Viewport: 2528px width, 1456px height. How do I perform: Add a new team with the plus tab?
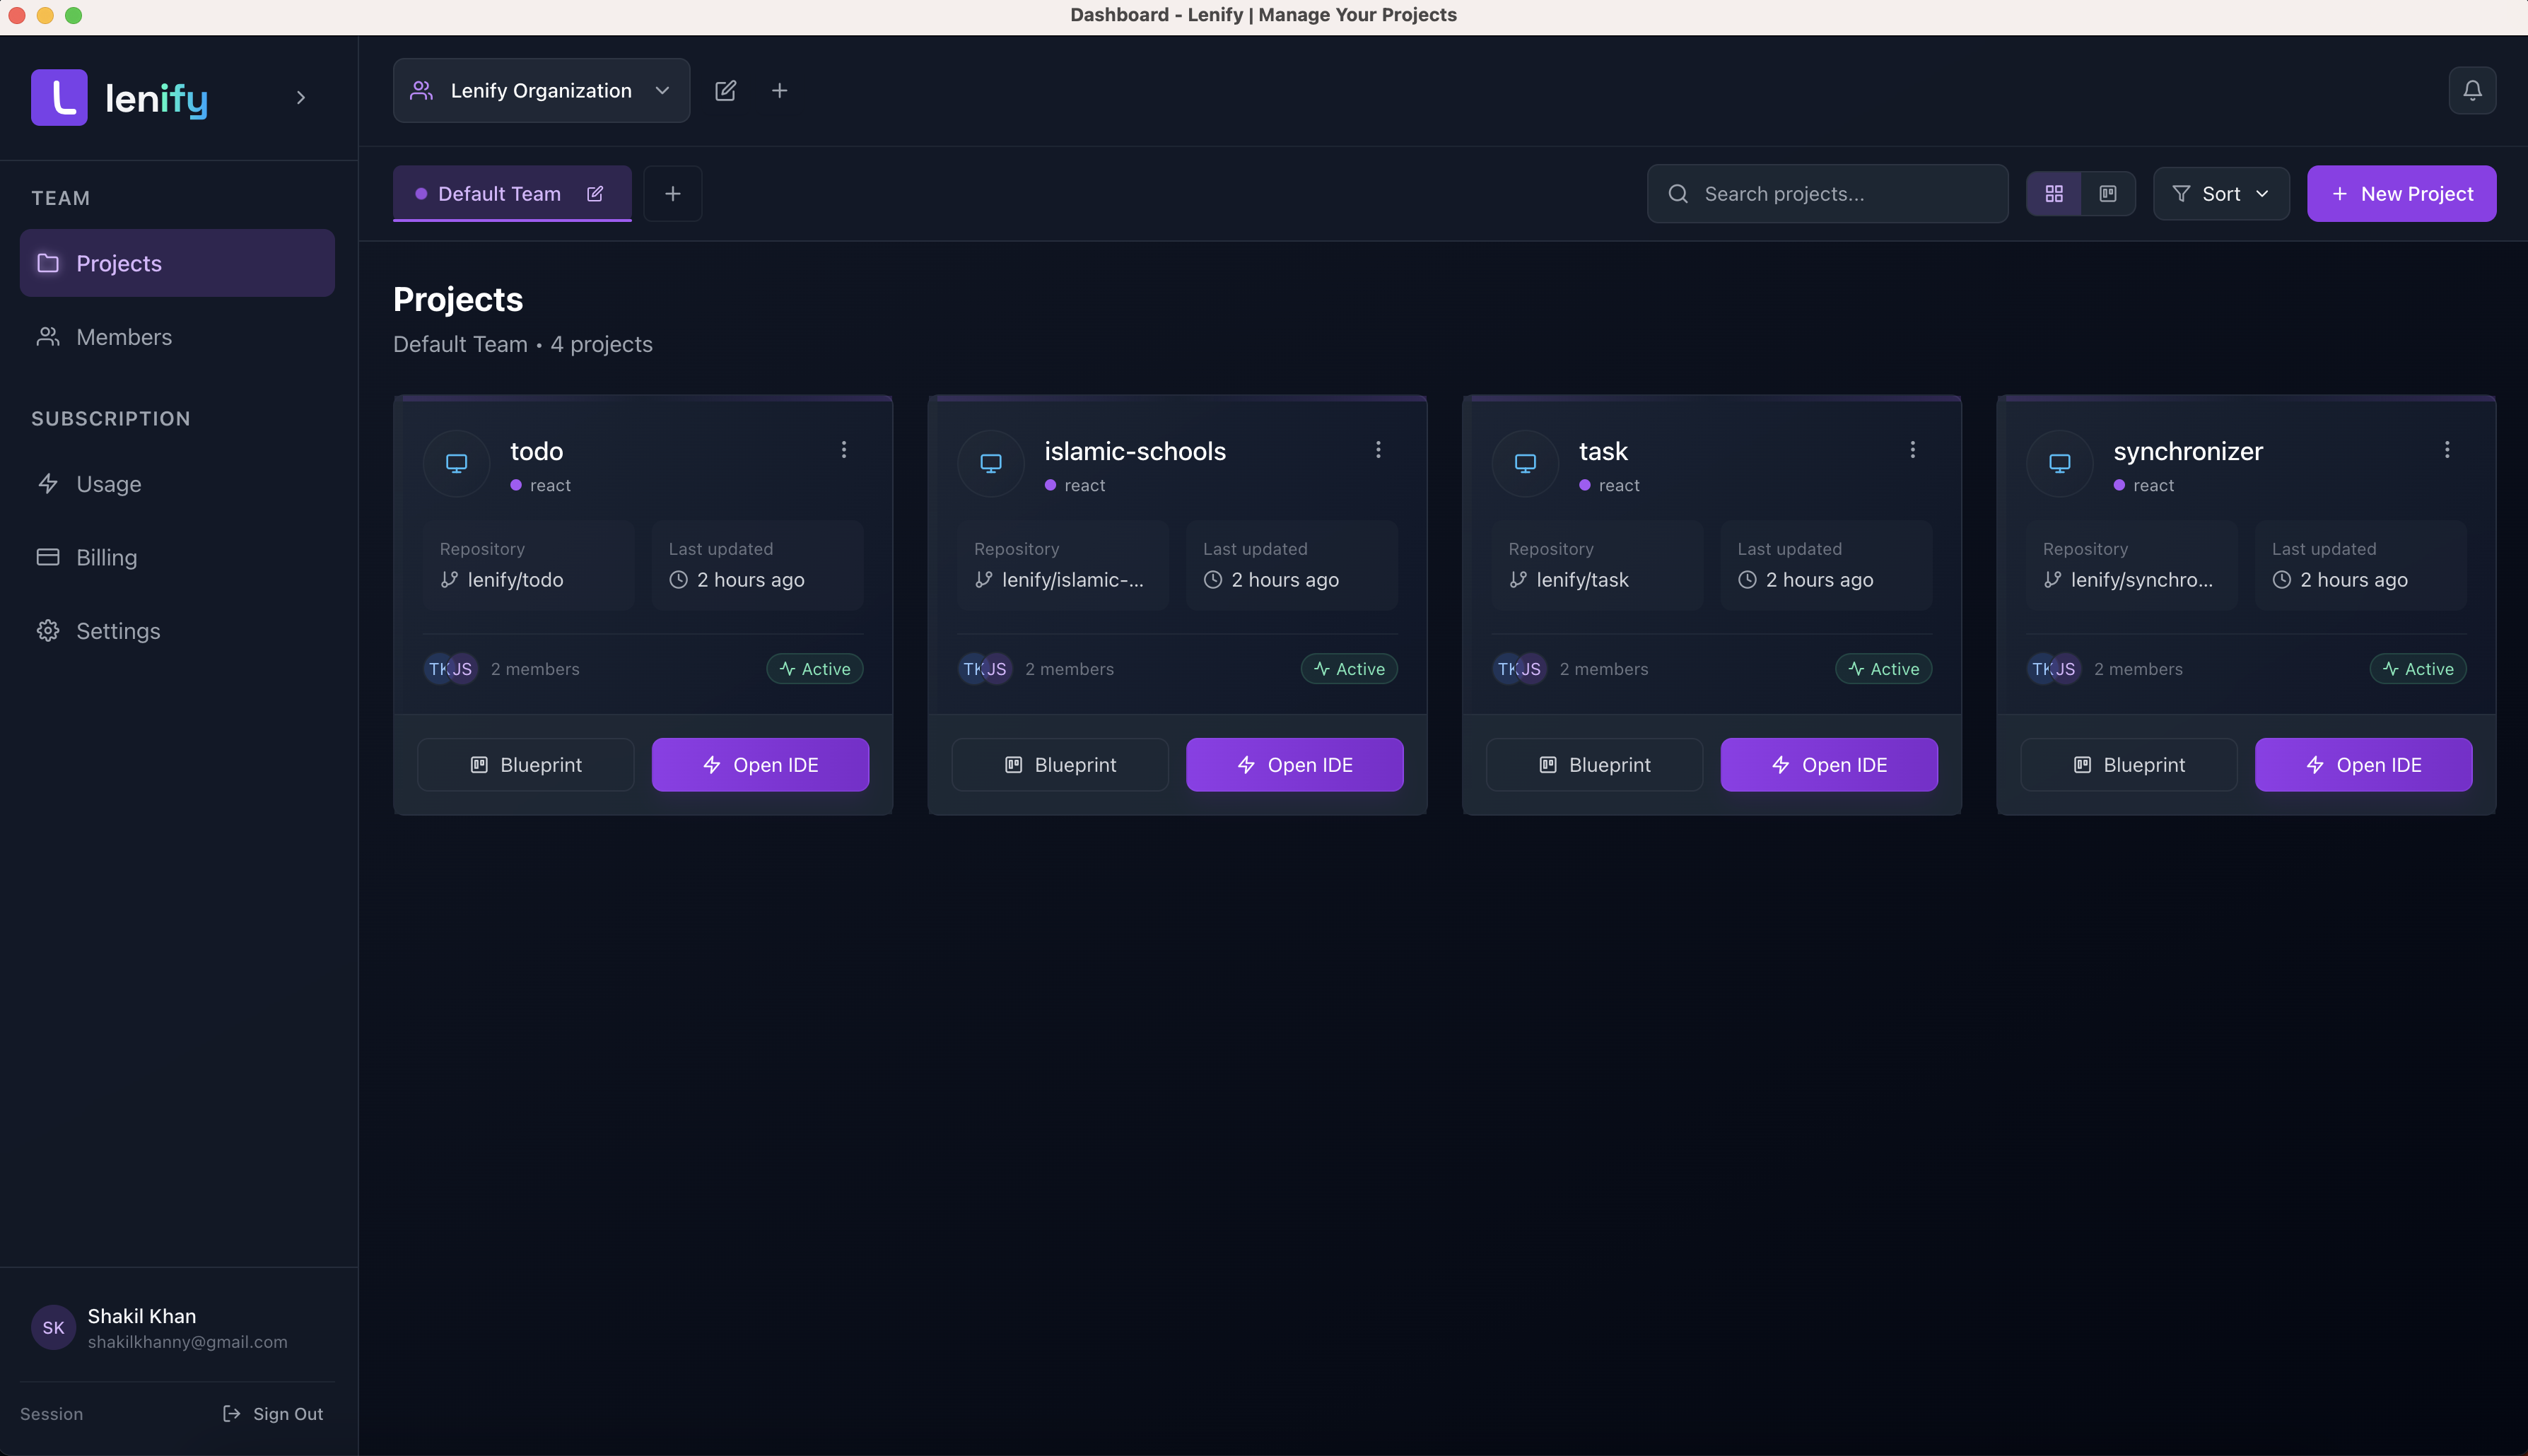pos(672,193)
